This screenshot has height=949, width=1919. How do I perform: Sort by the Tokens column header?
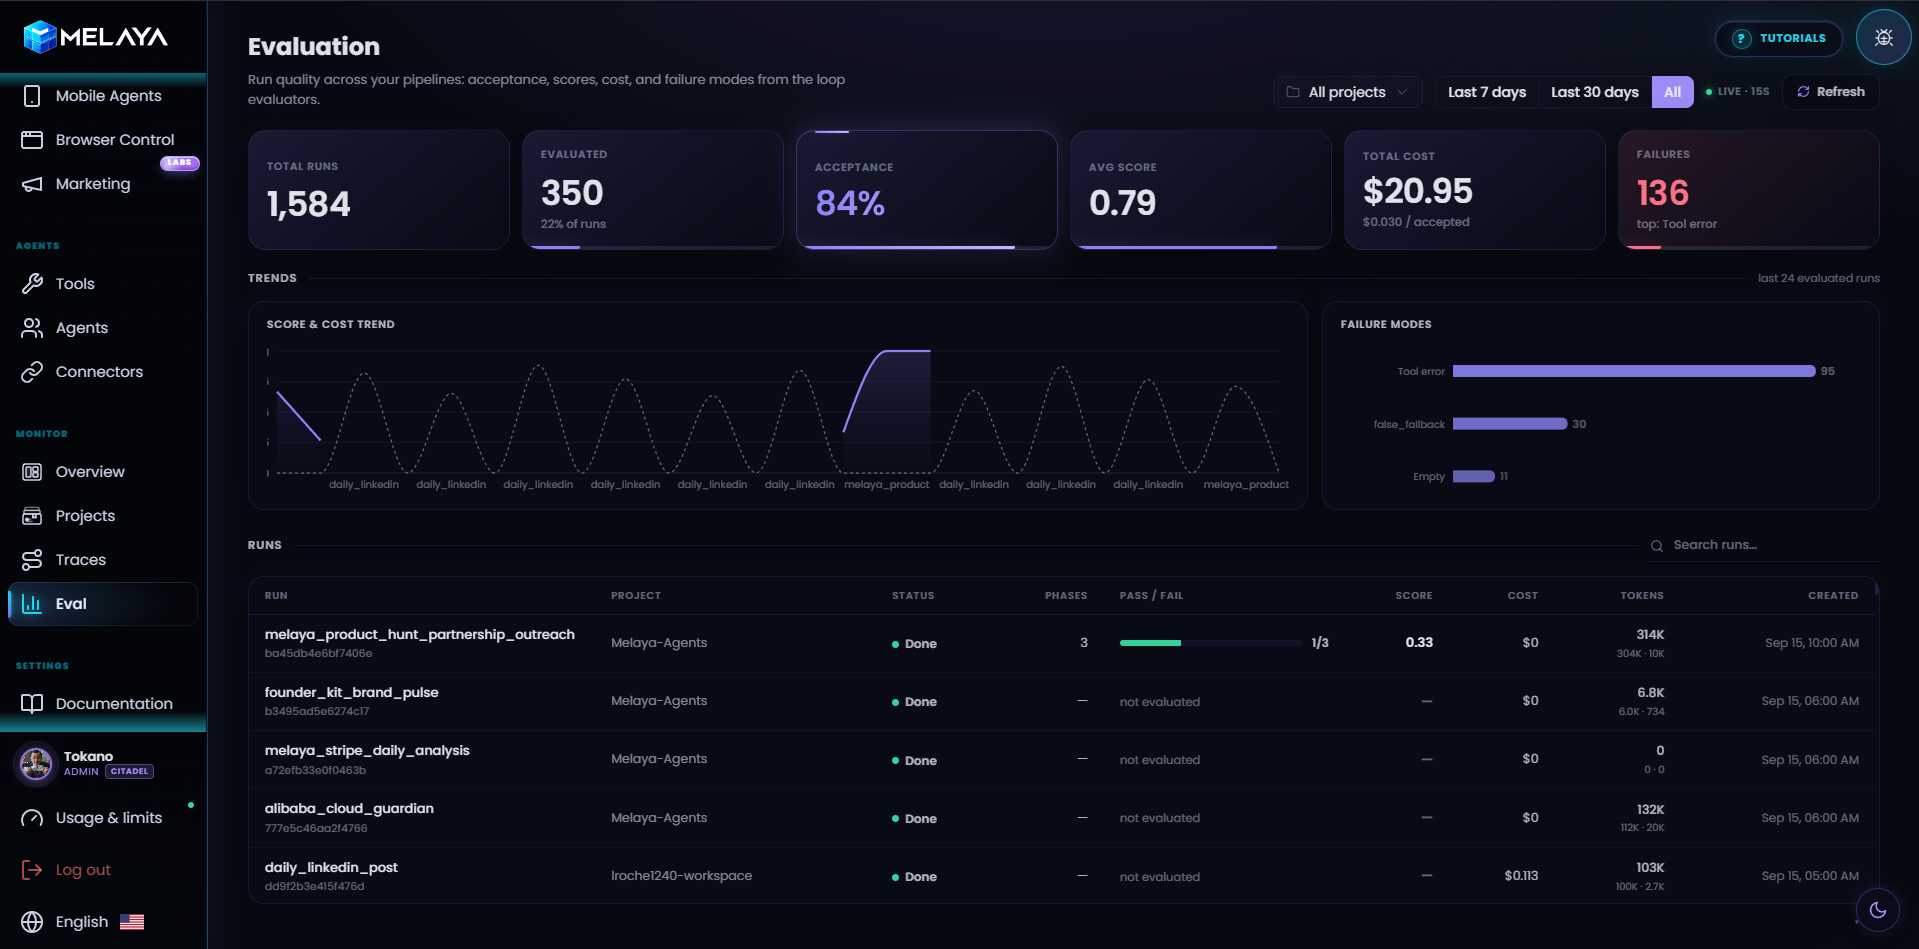pos(1642,596)
